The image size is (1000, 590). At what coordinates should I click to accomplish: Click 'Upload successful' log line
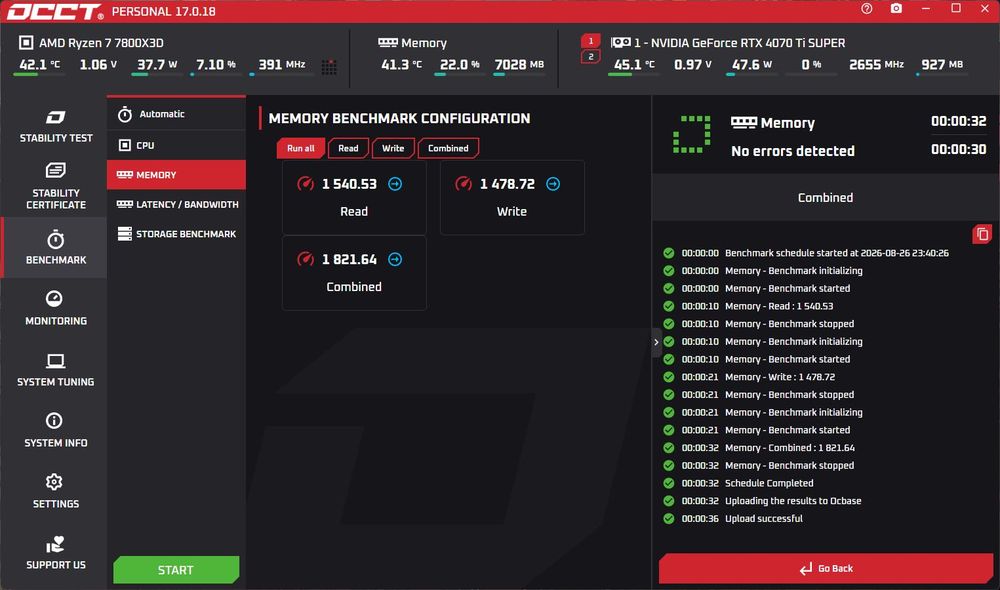tap(763, 519)
